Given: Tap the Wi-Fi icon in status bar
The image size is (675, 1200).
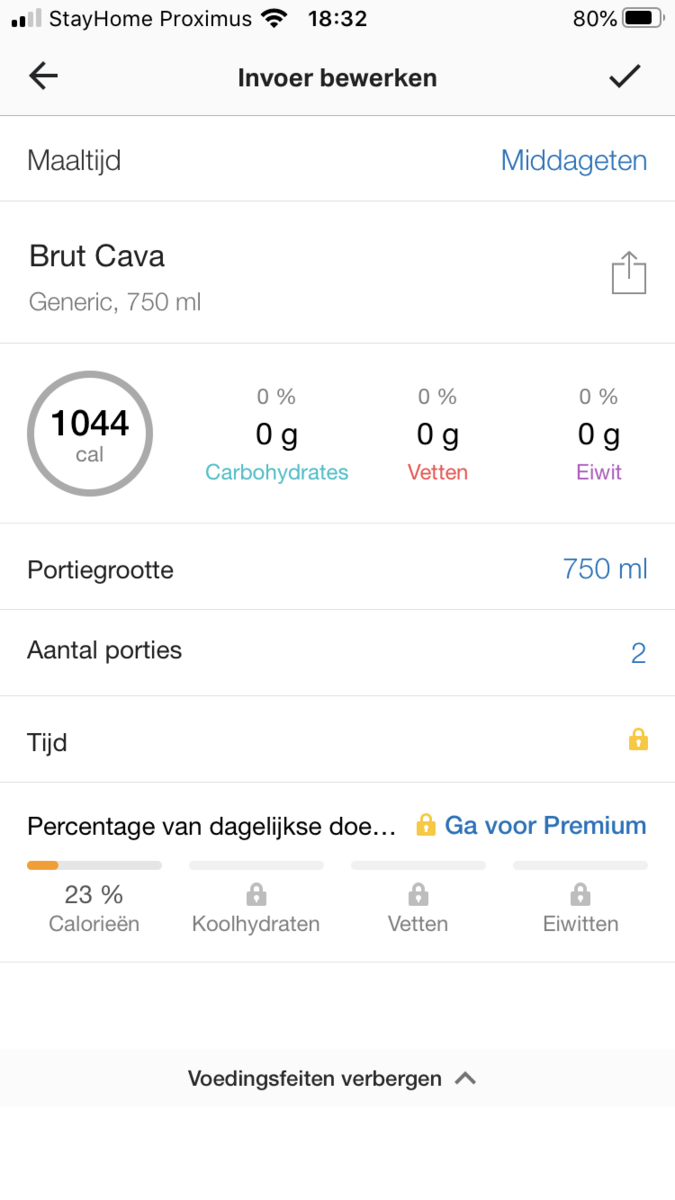Looking at the screenshot, I should pos(272,18).
